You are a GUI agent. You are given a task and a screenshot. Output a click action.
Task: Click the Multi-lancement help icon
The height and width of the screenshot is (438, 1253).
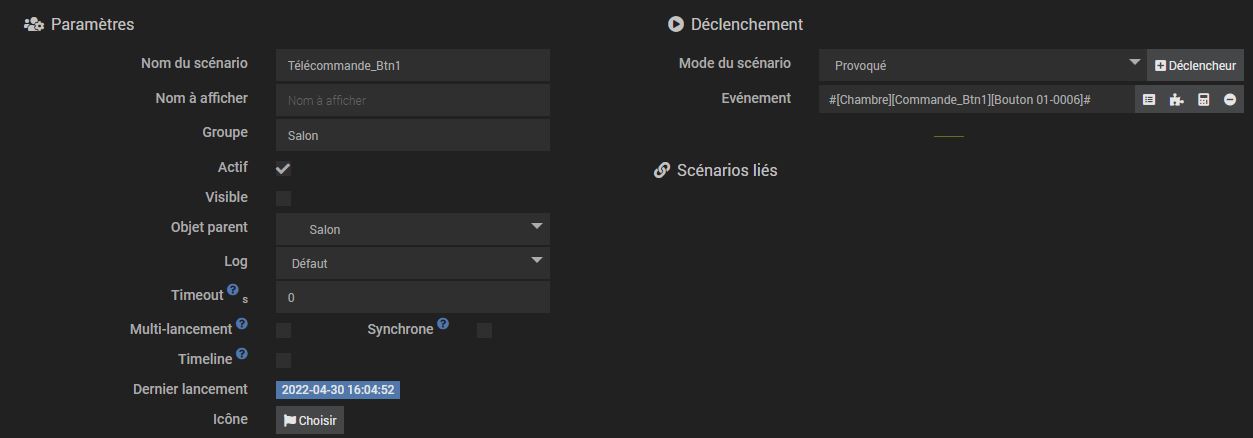242,325
